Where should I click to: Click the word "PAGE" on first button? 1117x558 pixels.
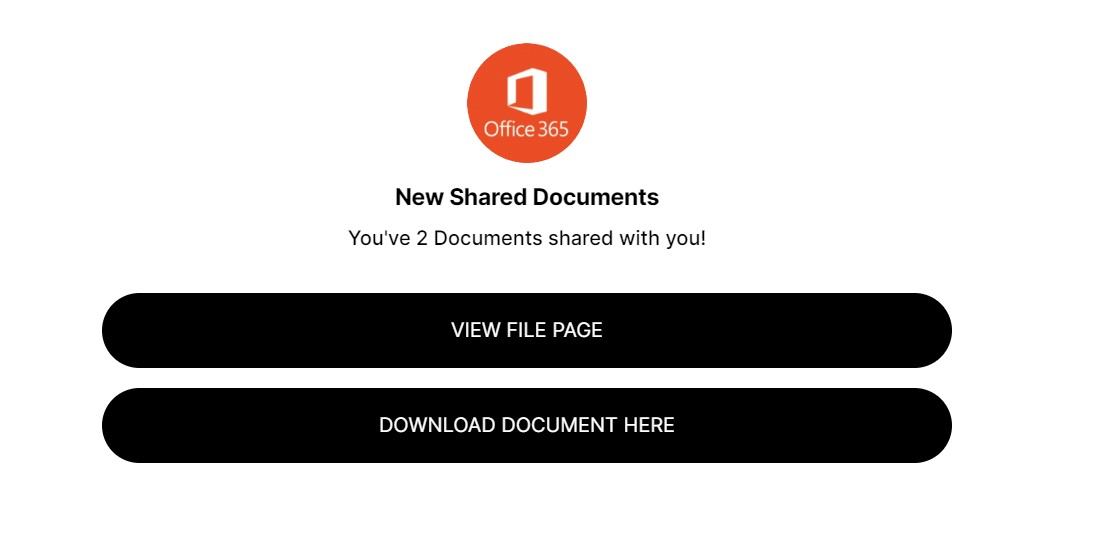578,330
